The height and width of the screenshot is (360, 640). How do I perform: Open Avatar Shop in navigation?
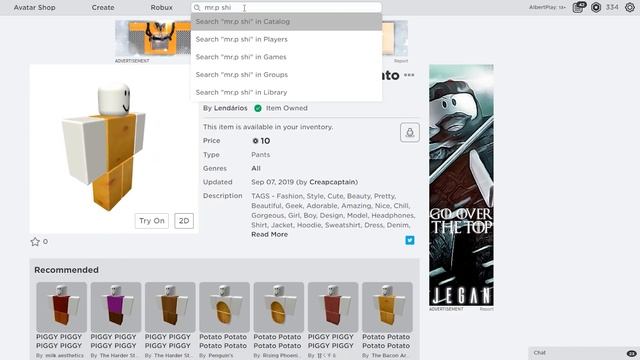pos(35,7)
